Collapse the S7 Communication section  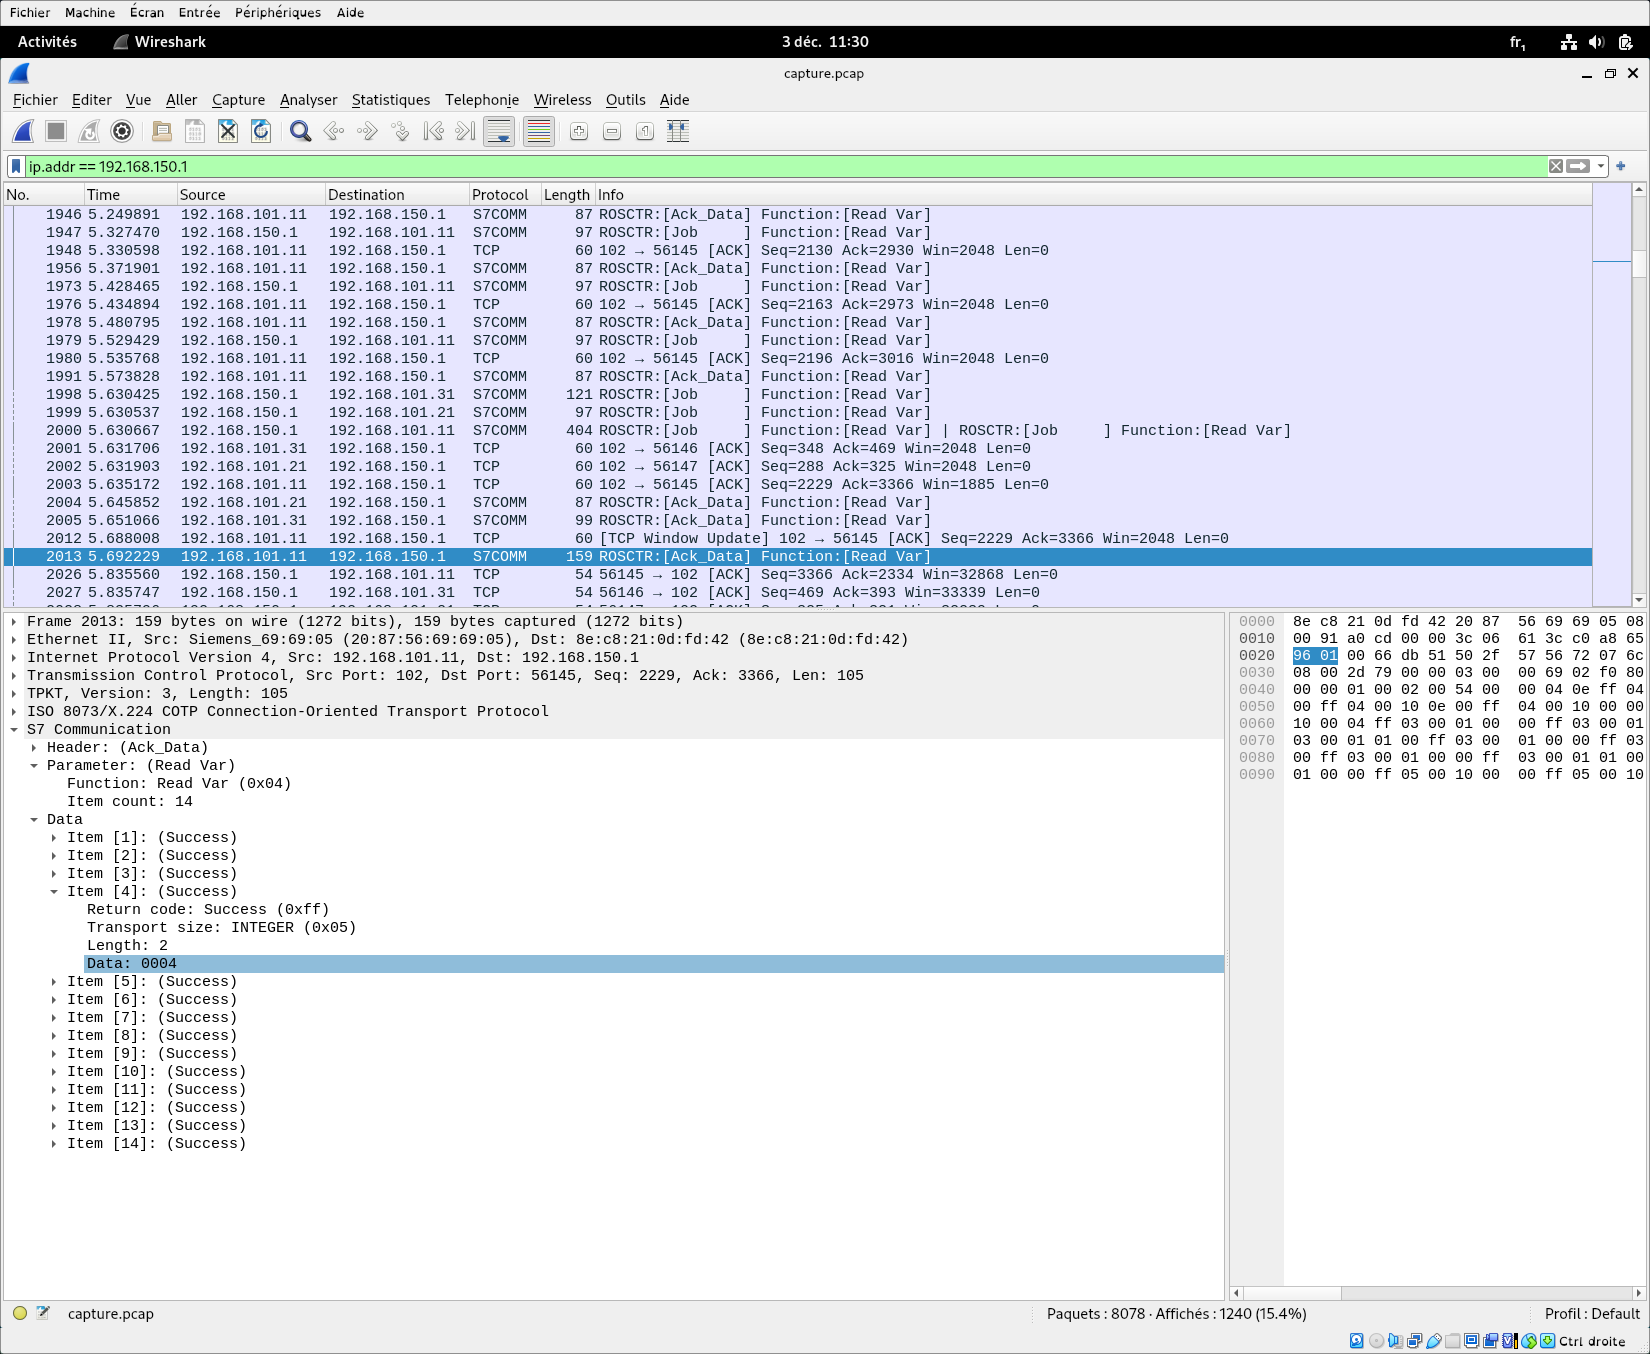tap(14, 729)
